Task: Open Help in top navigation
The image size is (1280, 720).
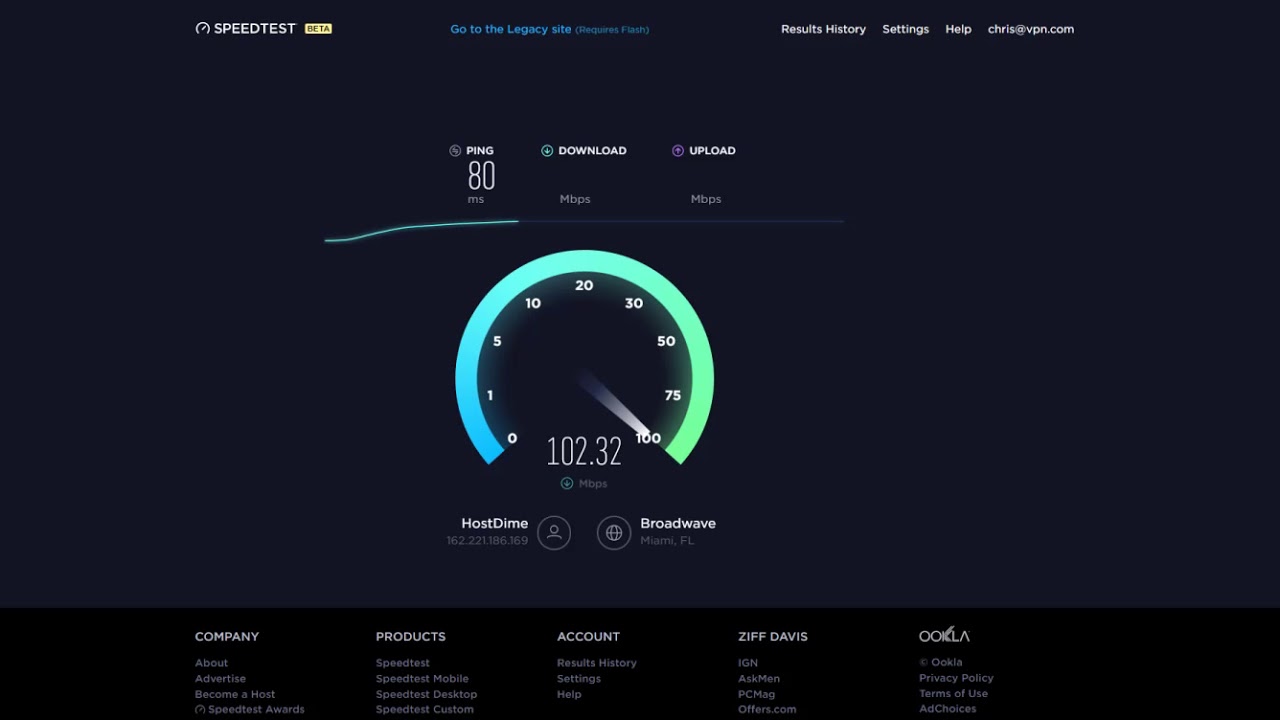Action: click(x=958, y=30)
